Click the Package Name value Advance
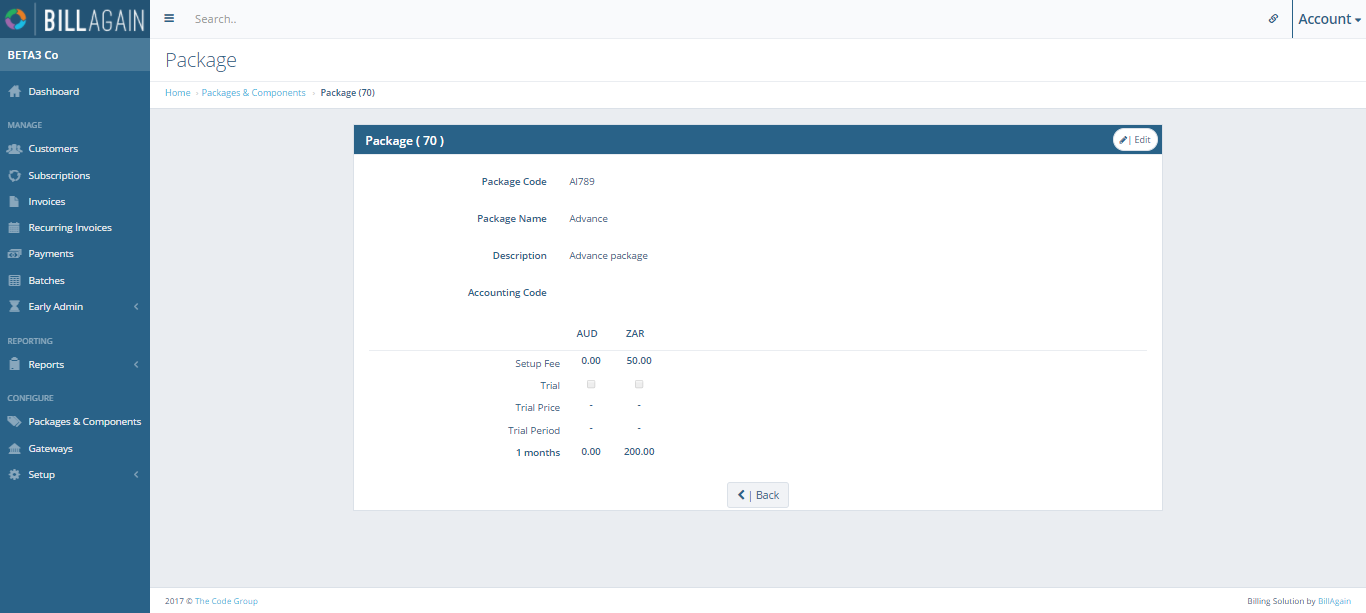The width and height of the screenshot is (1366, 613). (x=588, y=219)
